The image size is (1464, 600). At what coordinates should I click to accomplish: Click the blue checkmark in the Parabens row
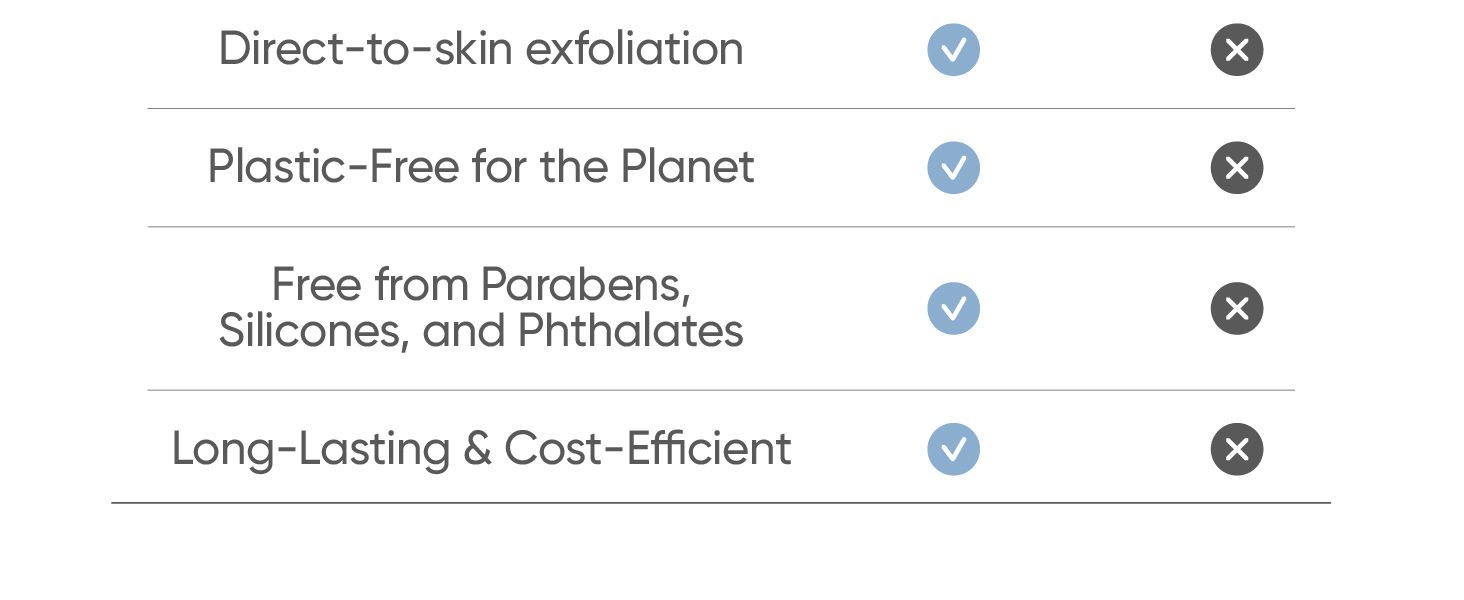tap(953, 308)
